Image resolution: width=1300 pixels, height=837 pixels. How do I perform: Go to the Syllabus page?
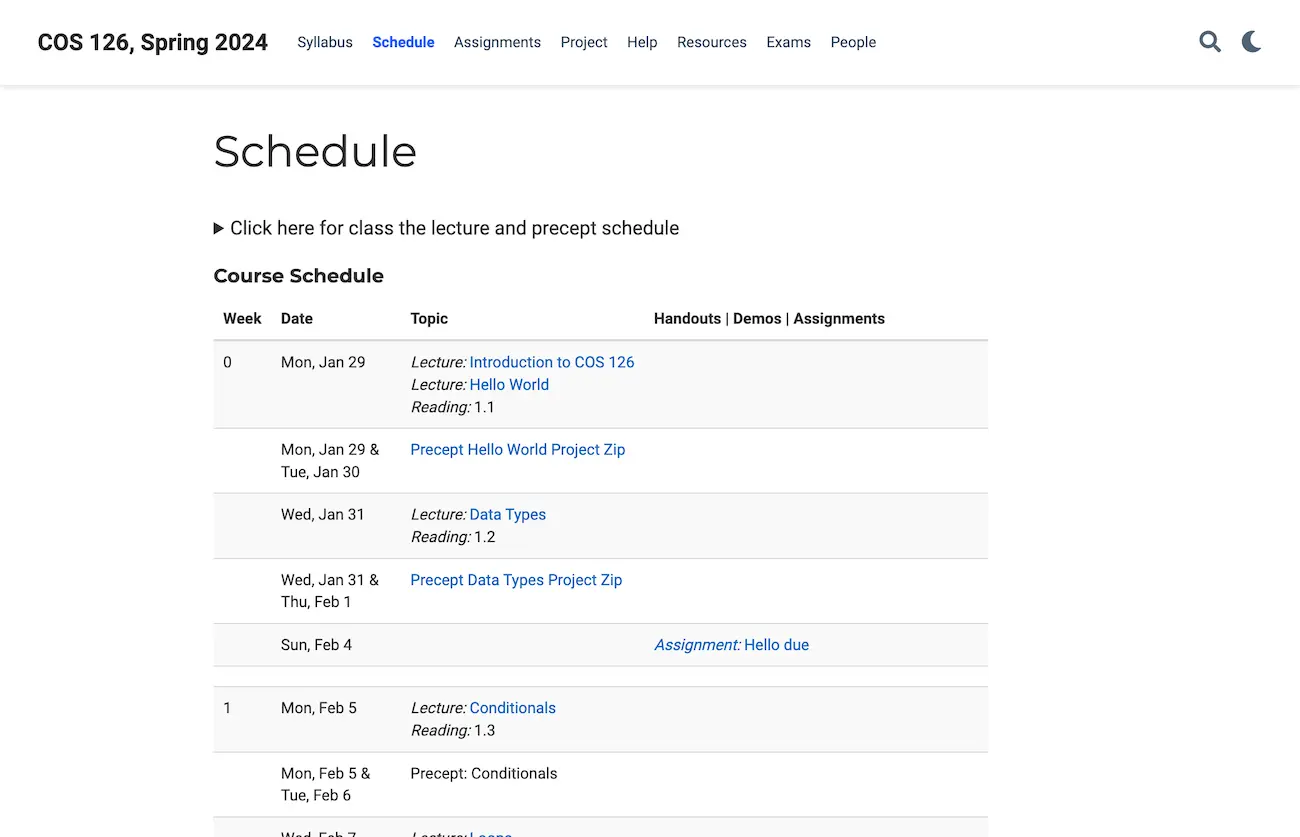(325, 42)
